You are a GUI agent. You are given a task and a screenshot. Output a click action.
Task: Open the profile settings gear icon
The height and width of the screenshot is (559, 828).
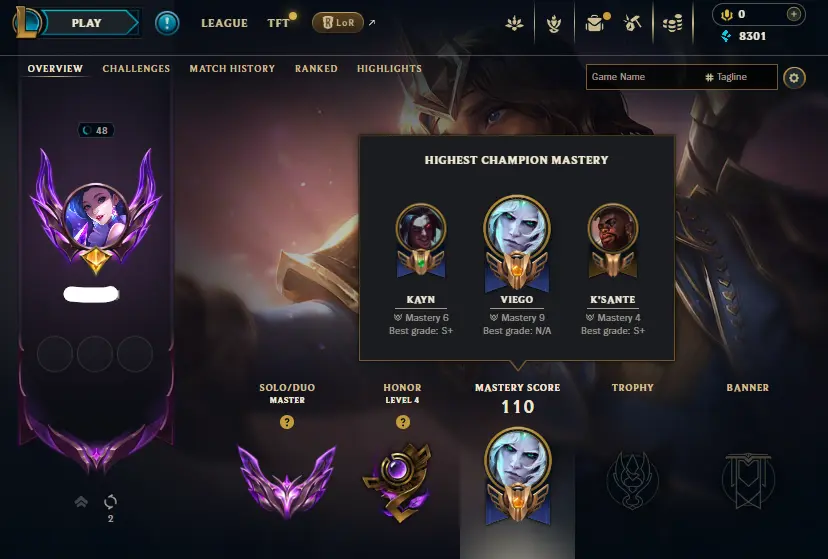[x=794, y=78]
